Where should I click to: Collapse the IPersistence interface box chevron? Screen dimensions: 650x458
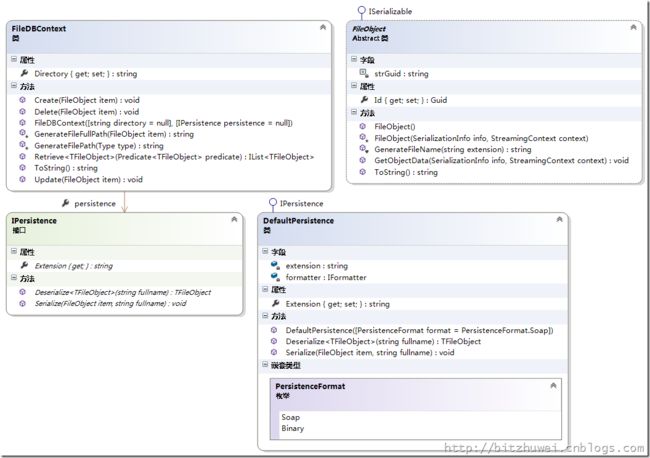[234, 219]
